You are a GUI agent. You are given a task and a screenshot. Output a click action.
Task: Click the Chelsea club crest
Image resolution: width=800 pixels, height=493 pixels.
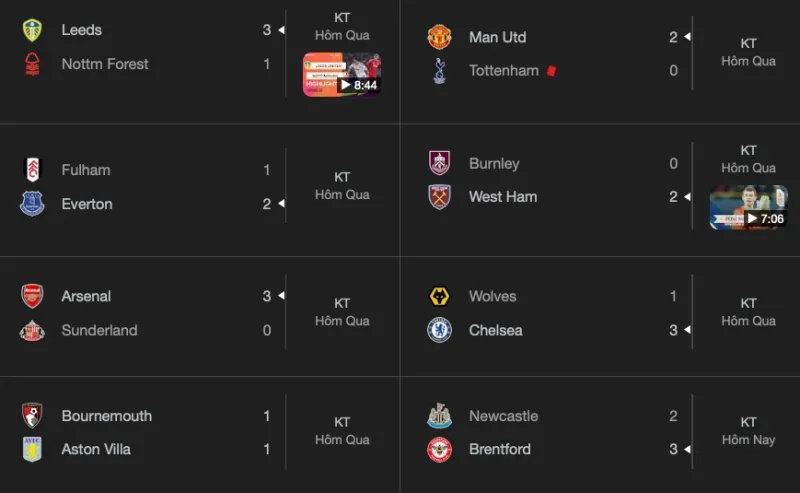tap(440, 330)
